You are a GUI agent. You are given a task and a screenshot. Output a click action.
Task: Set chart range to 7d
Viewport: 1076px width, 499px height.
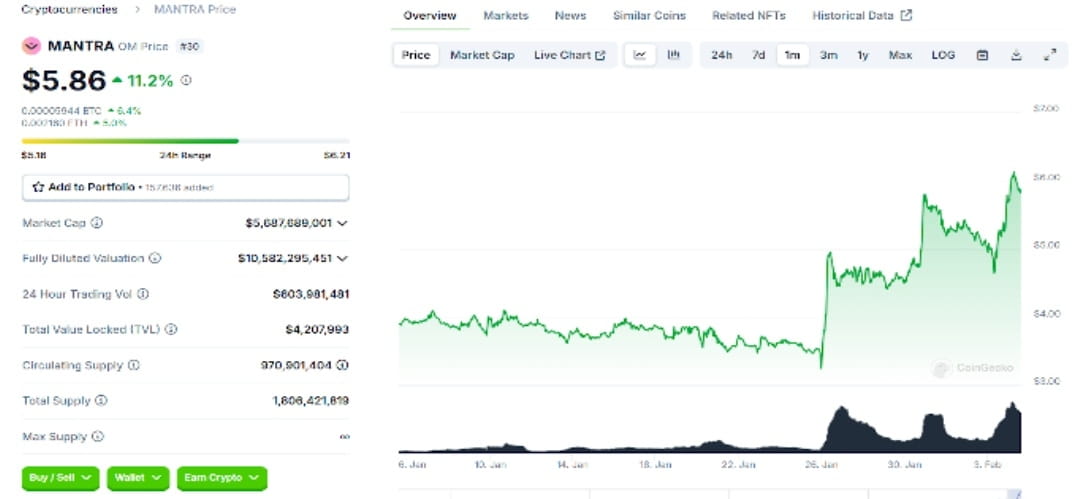pyautogui.click(x=758, y=55)
